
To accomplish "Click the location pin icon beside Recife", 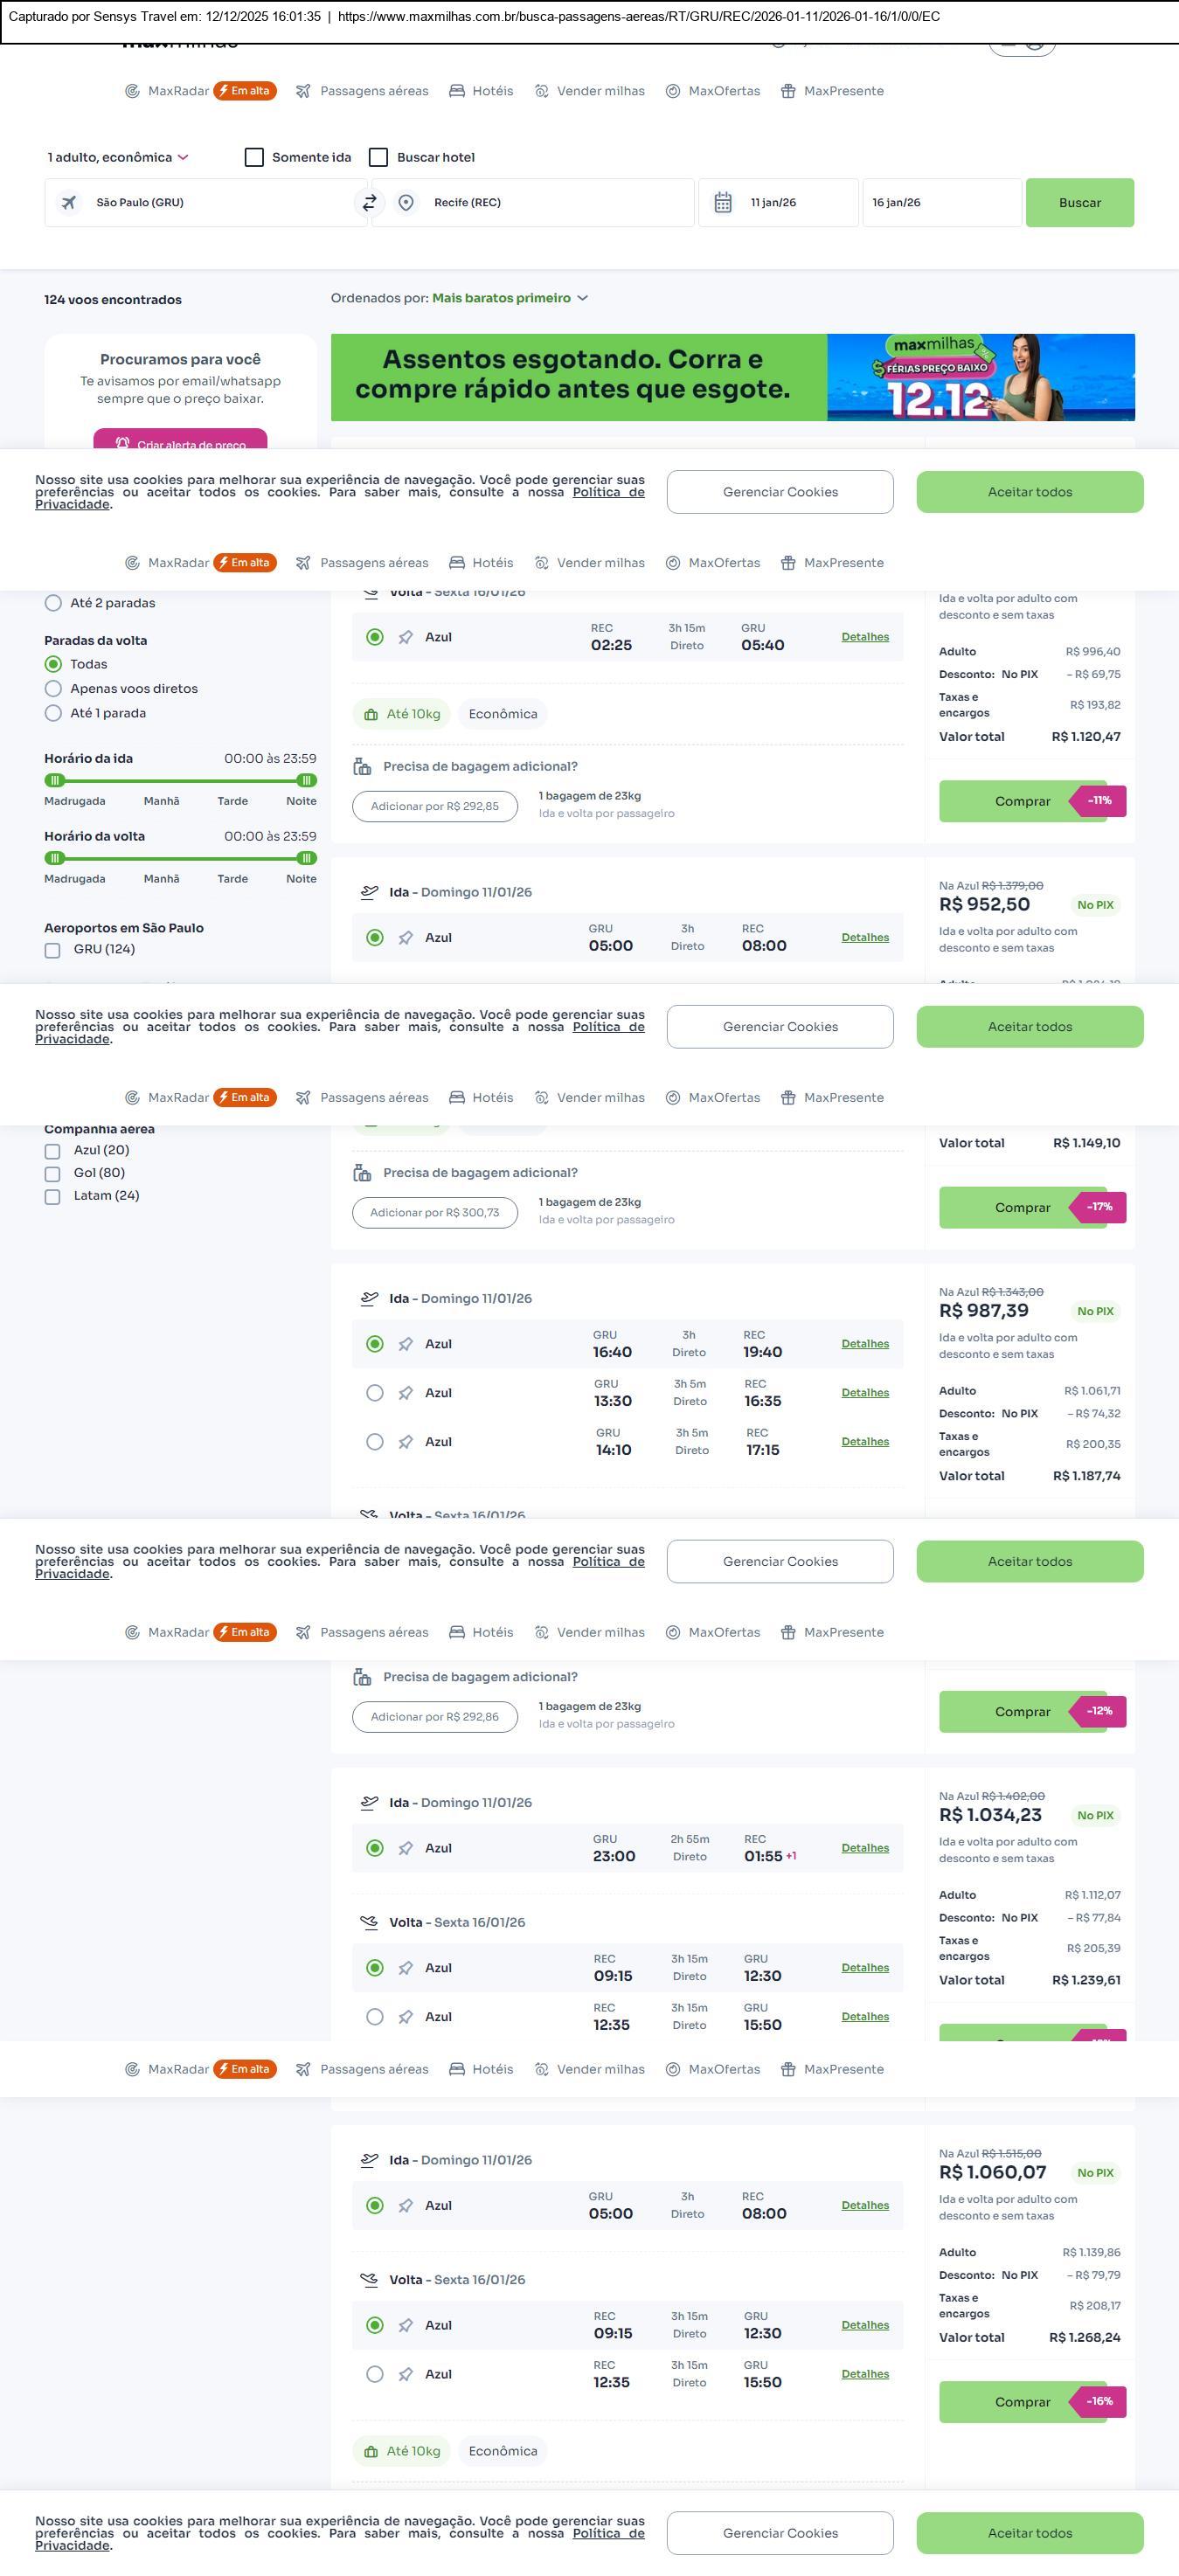I will [x=406, y=203].
